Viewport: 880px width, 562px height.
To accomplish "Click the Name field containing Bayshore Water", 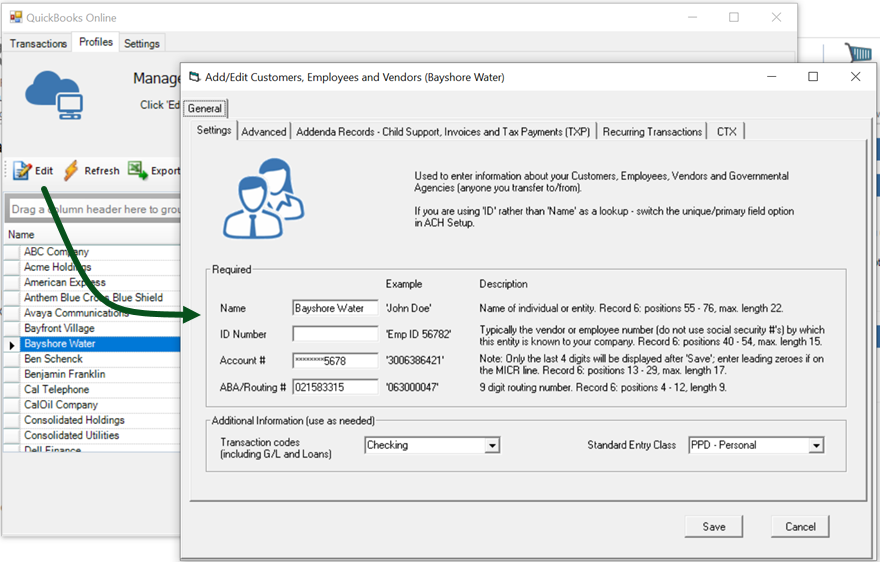I will pyautogui.click(x=335, y=308).
